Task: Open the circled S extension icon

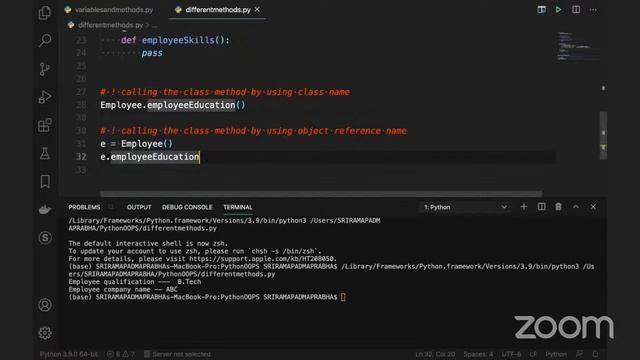Action: click(x=45, y=238)
